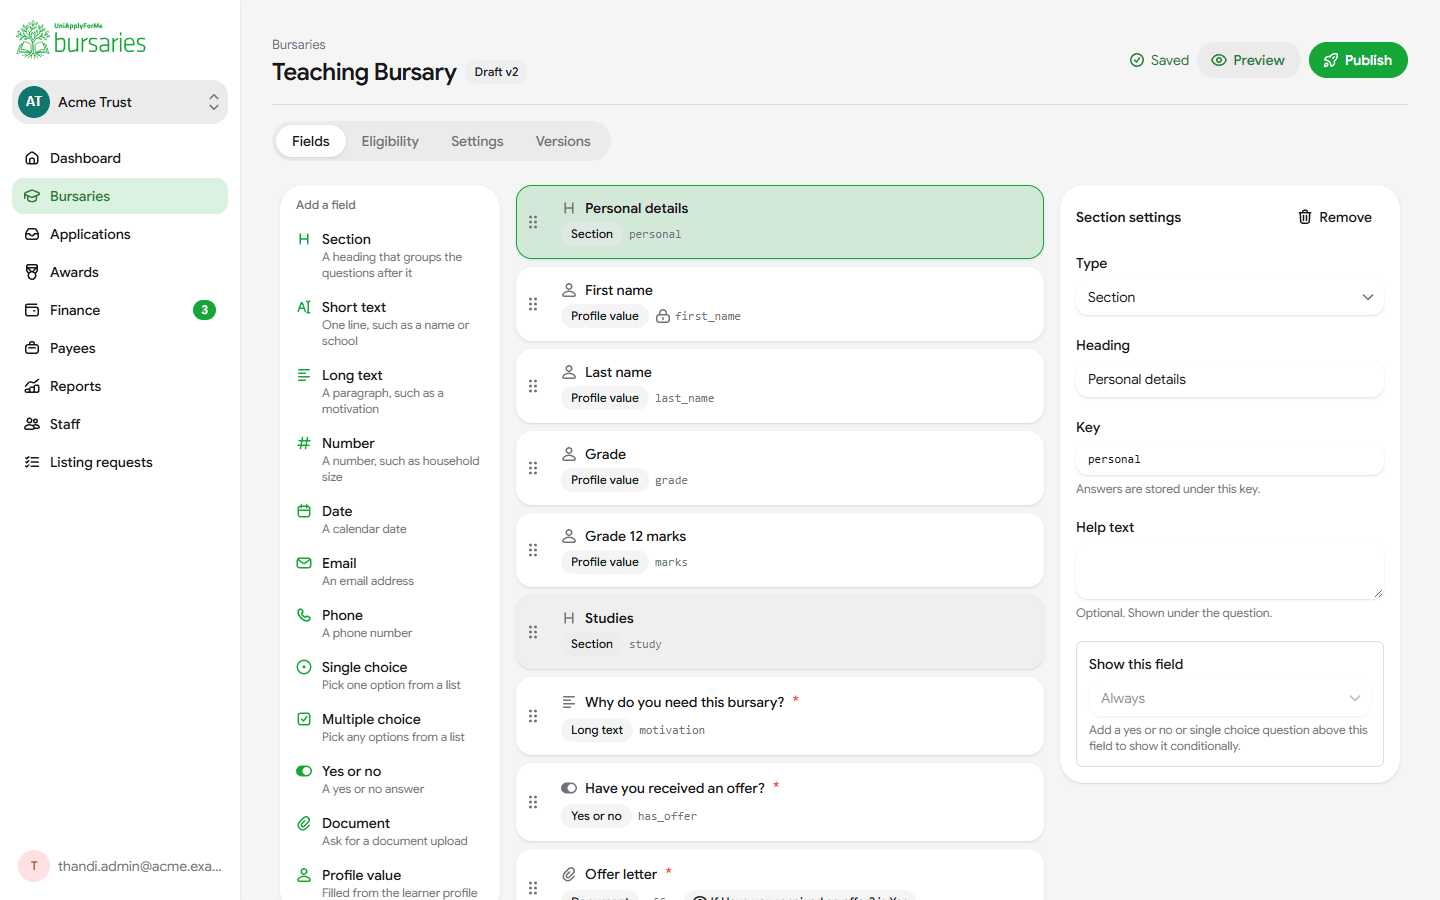Click the Single choice radio icon

point(304,667)
